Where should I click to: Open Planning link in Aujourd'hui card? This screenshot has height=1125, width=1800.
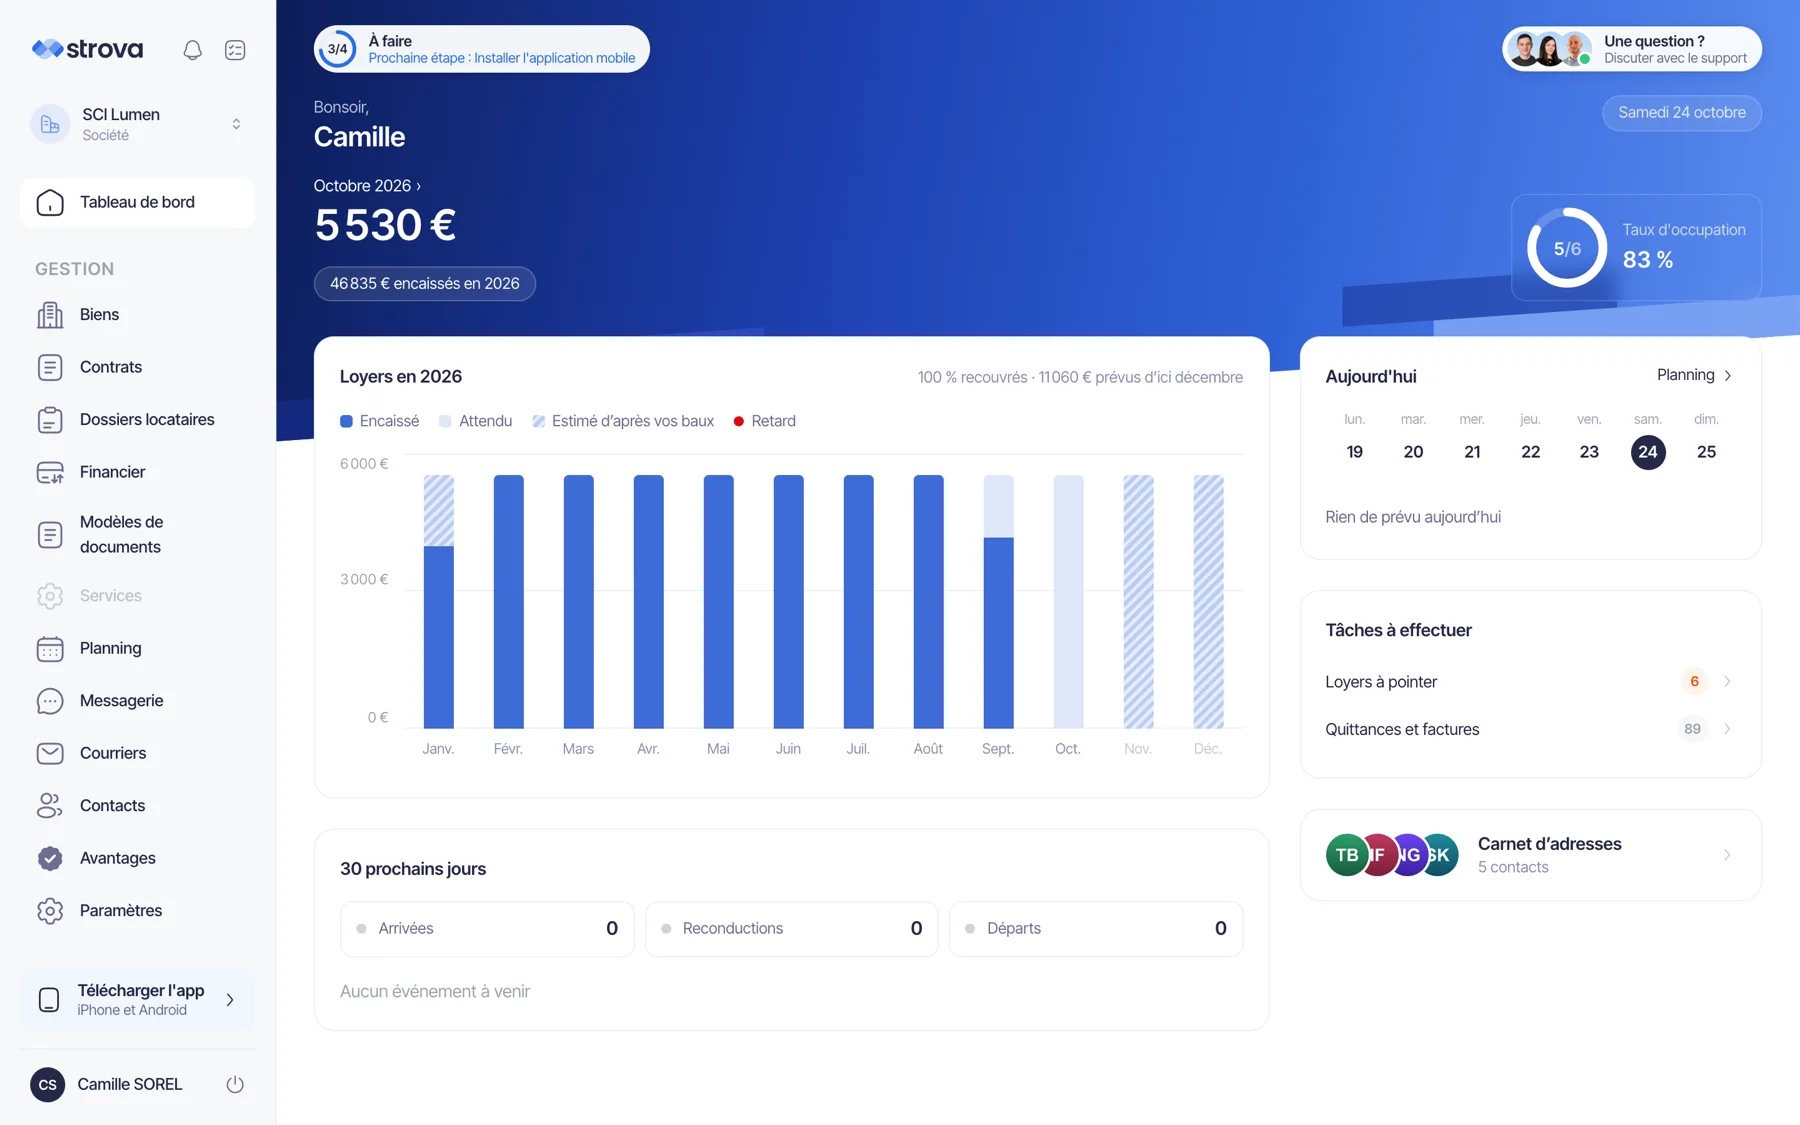1694,375
